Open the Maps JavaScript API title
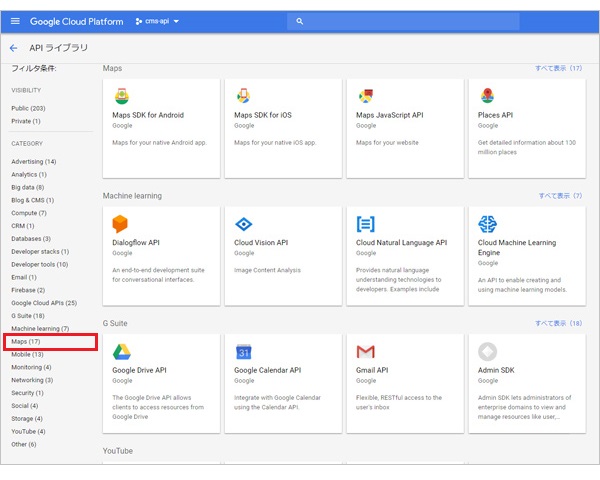The height and width of the screenshot is (480, 600). click(x=390, y=115)
